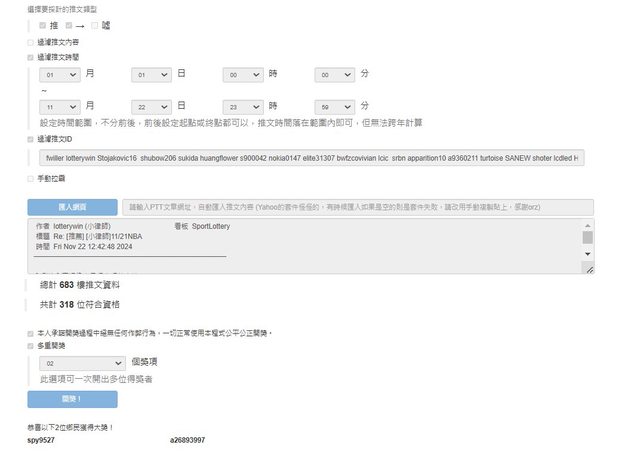
Task: Toggle the 過濾推文ID checkbox
Action: tap(31, 140)
